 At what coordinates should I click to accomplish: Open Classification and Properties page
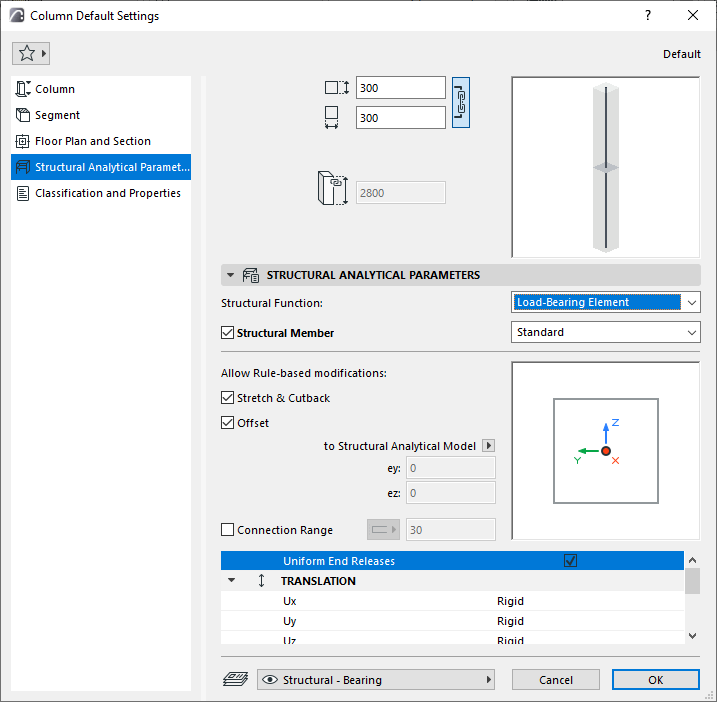(101, 193)
